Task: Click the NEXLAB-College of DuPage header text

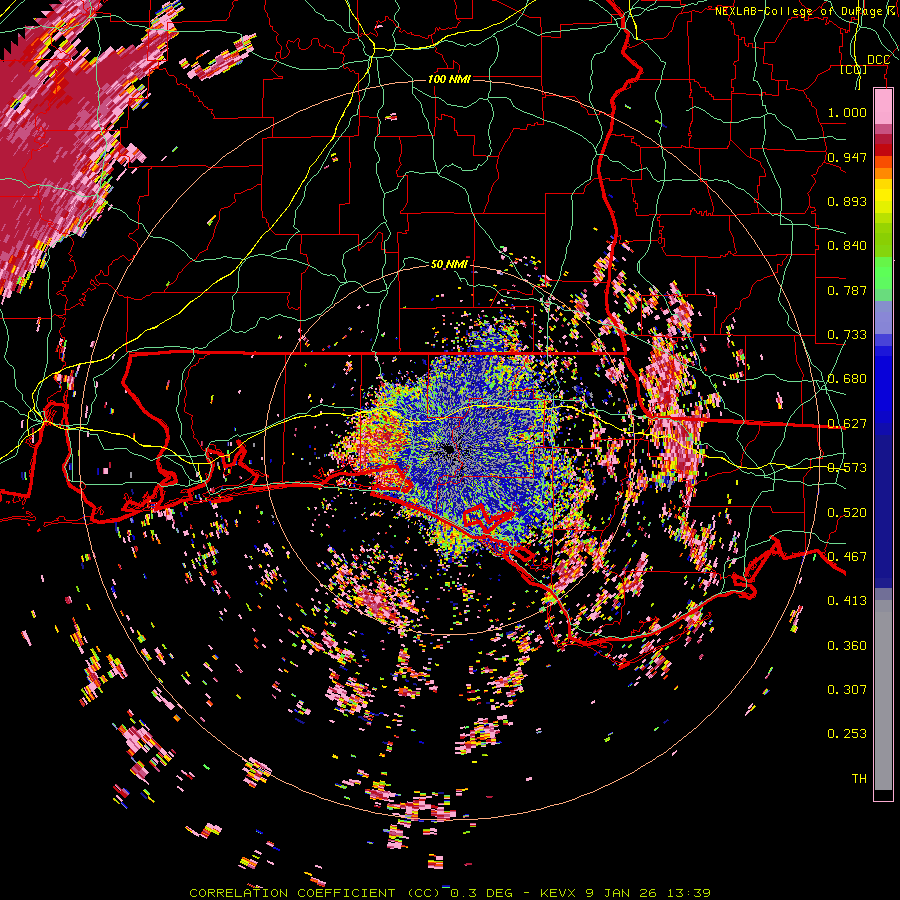Action: coord(801,11)
